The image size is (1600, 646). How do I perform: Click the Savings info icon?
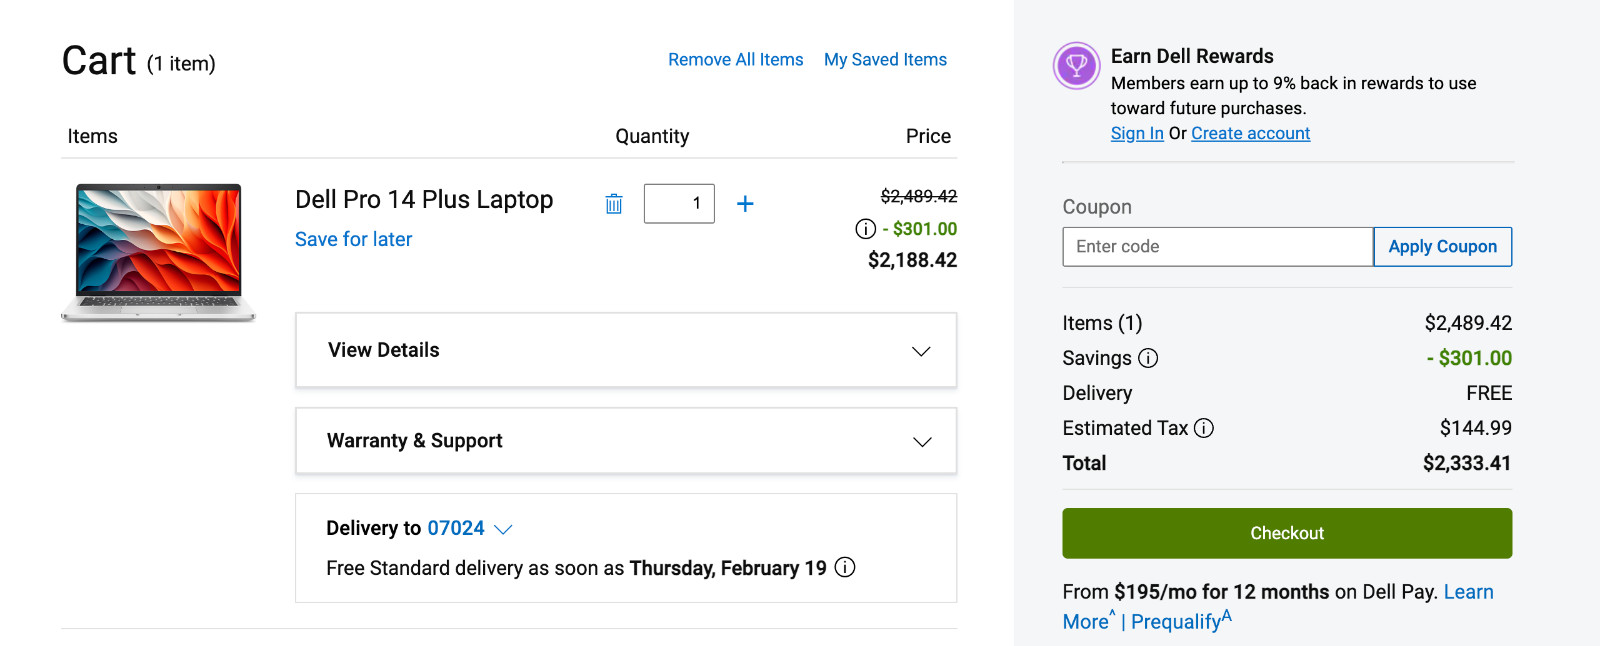(x=1148, y=358)
